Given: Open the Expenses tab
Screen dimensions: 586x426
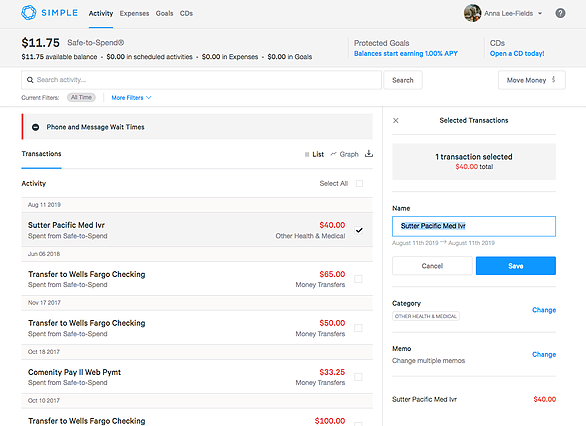Looking at the screenshot, I should 134,13.
